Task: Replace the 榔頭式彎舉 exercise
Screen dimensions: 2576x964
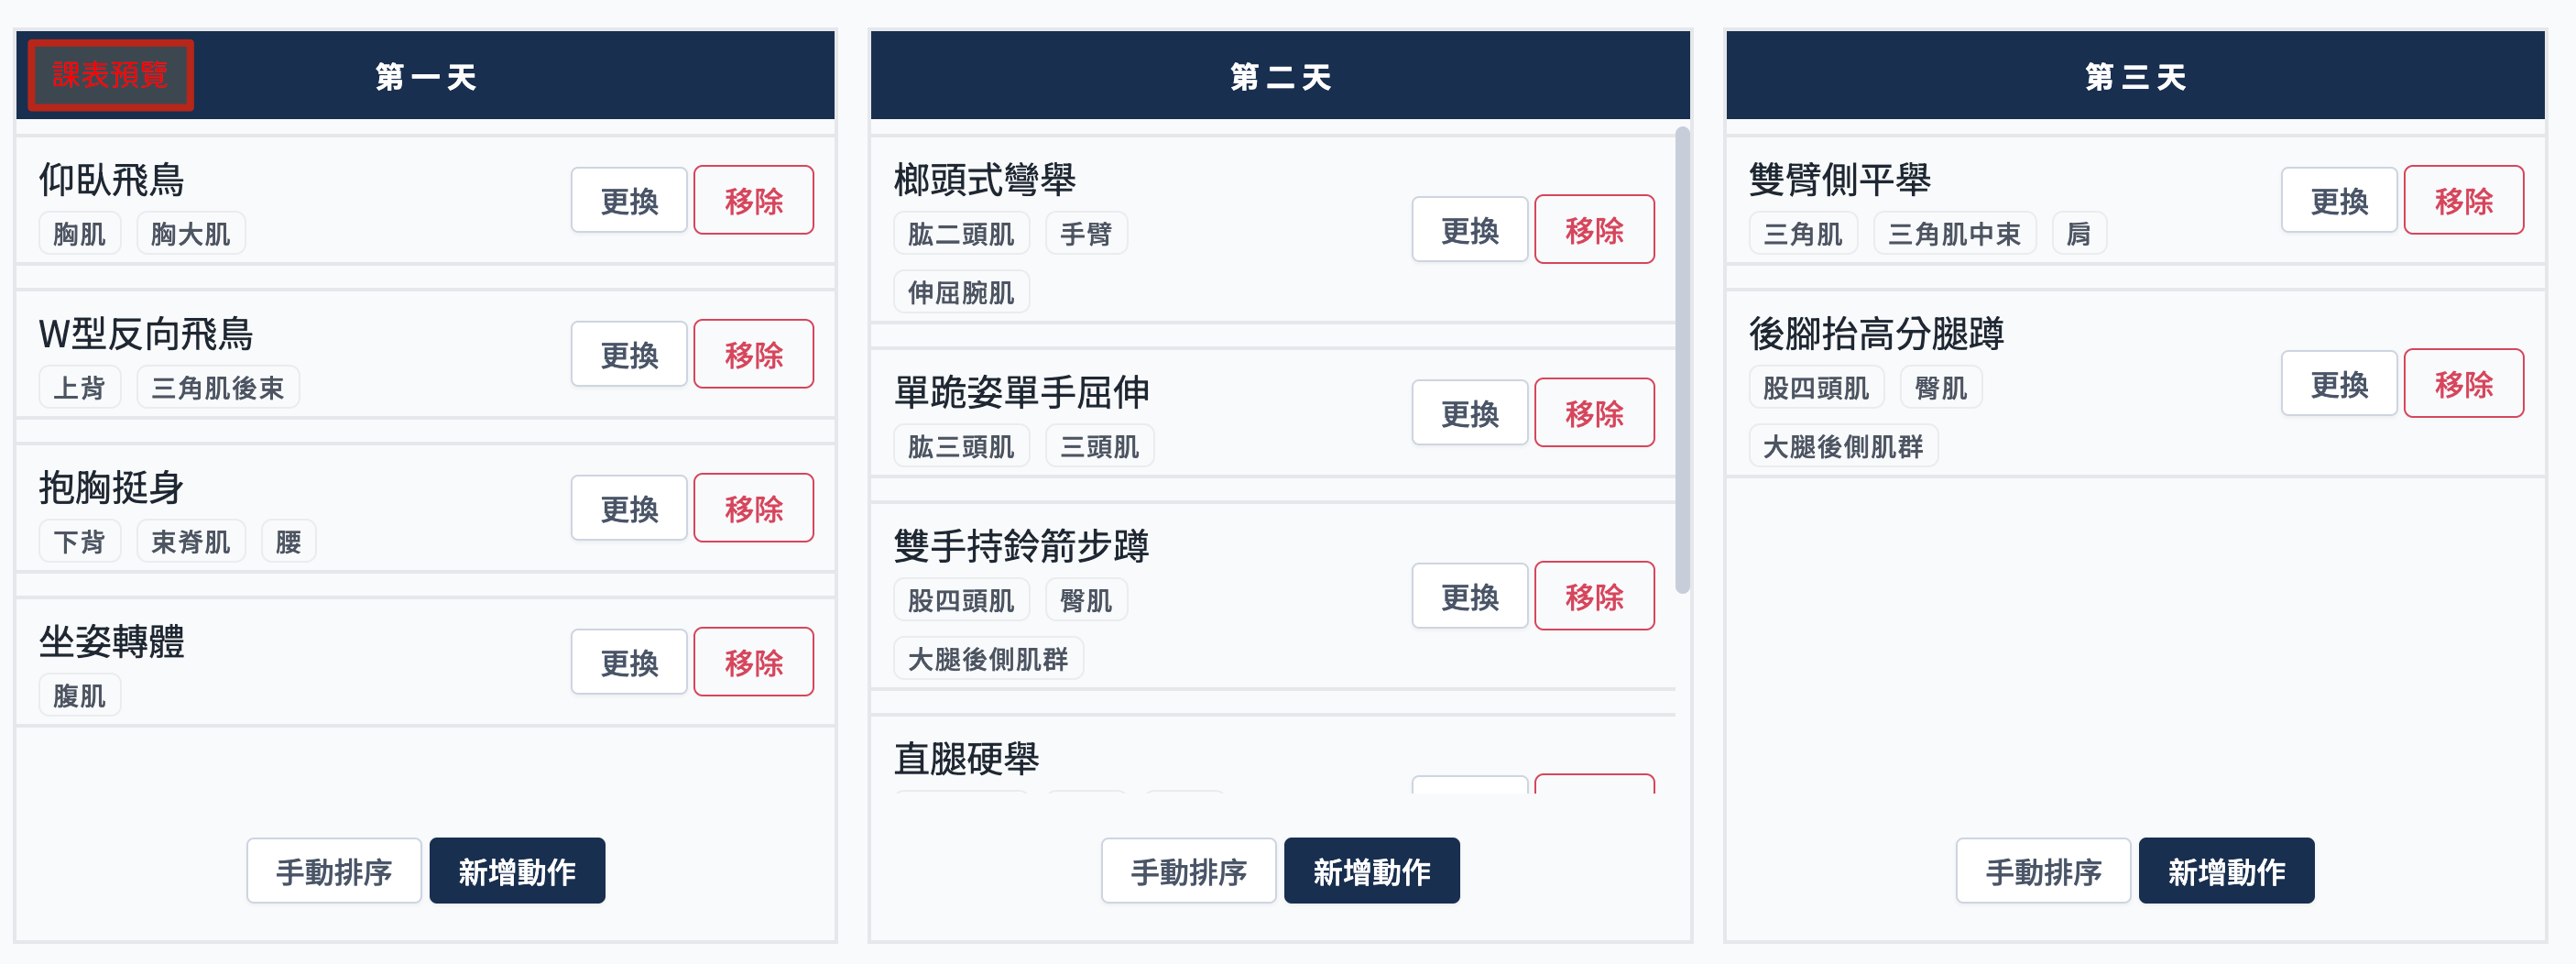Action: point(1469,231)
